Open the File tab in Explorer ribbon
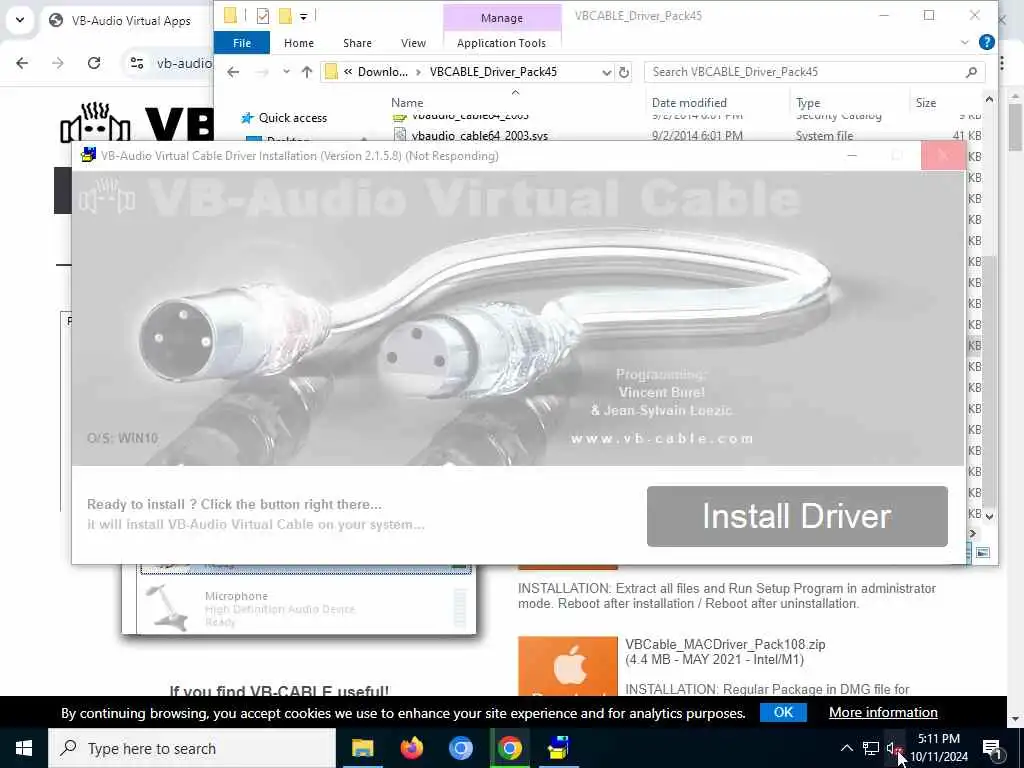 pos(242,43)
